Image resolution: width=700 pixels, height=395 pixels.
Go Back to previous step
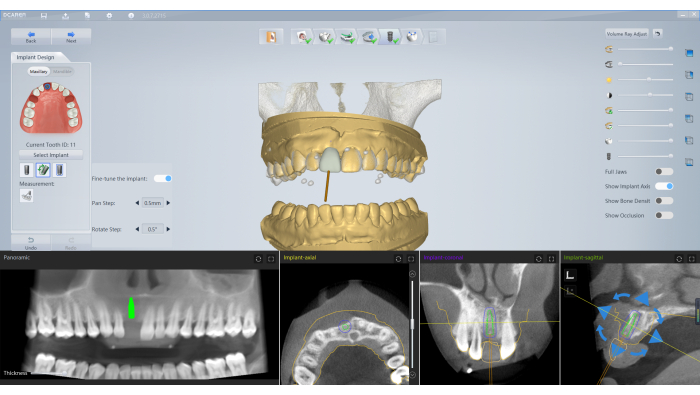(x=31, y=37)
